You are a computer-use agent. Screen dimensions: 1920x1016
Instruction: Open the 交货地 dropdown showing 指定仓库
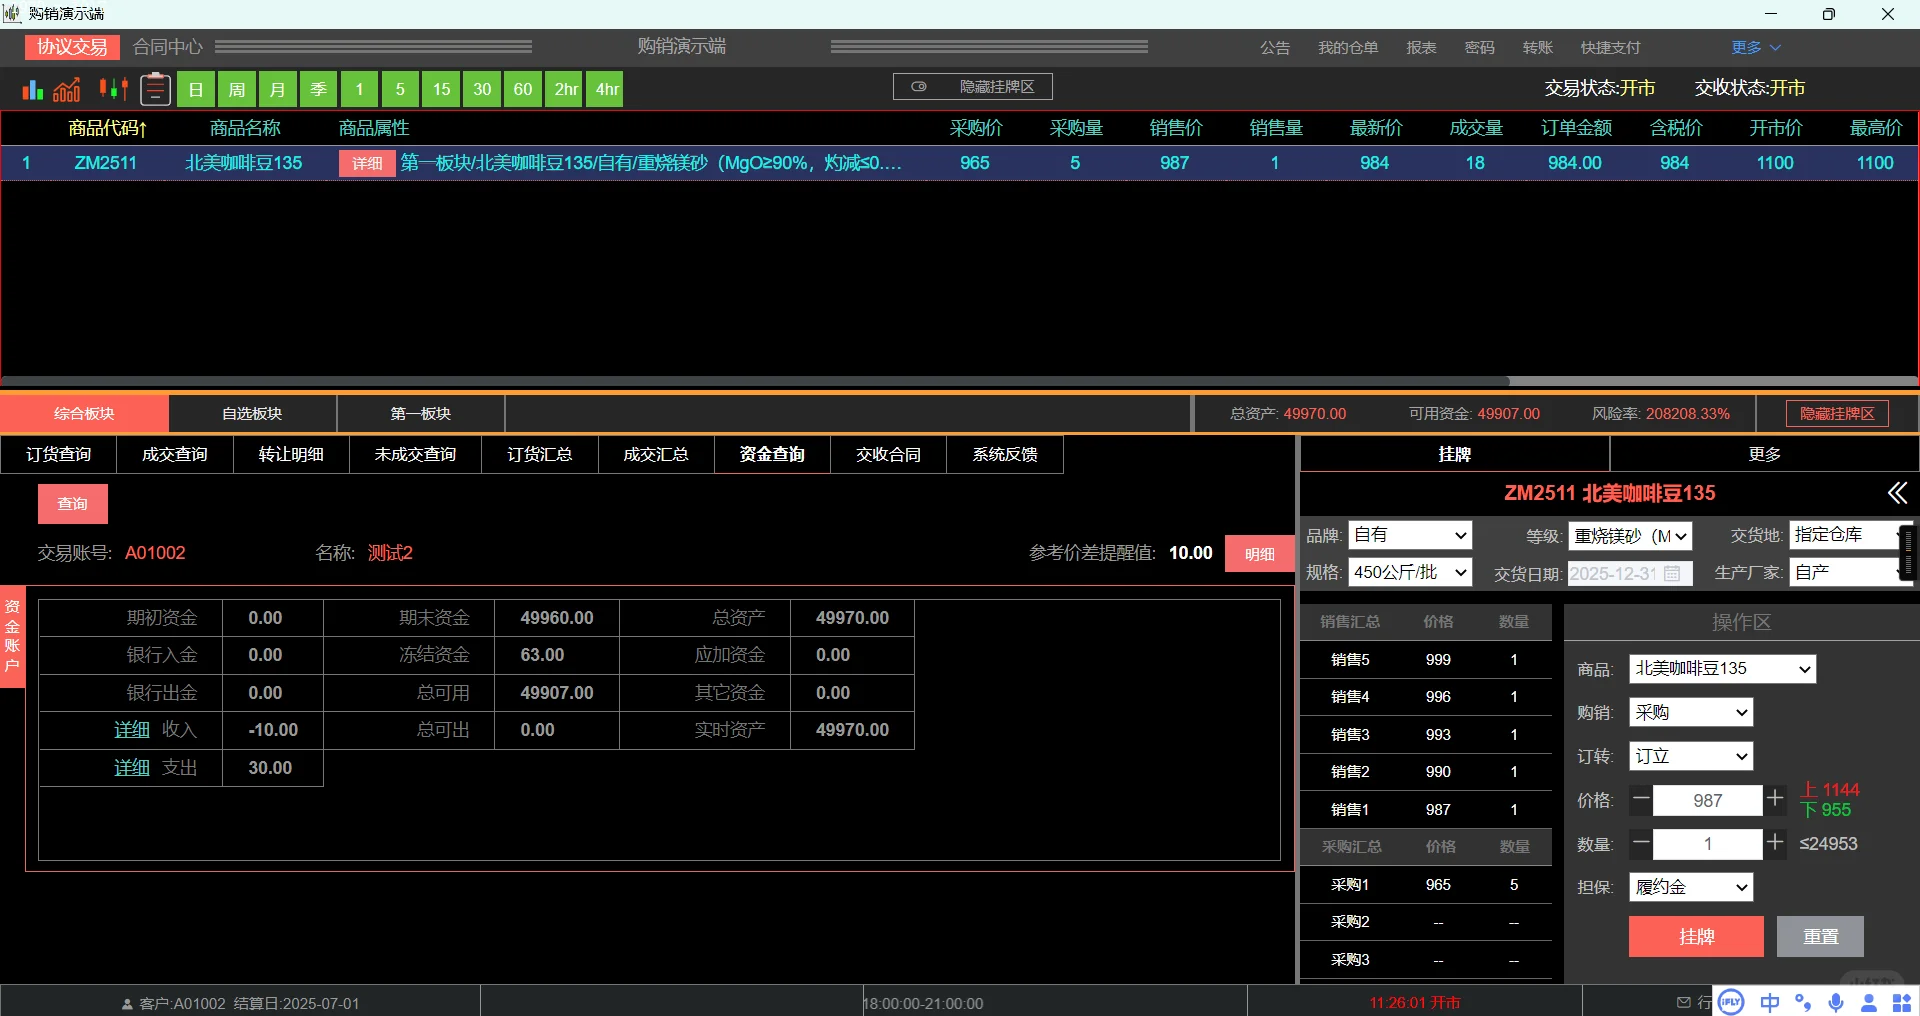[x=1850, y=535]
